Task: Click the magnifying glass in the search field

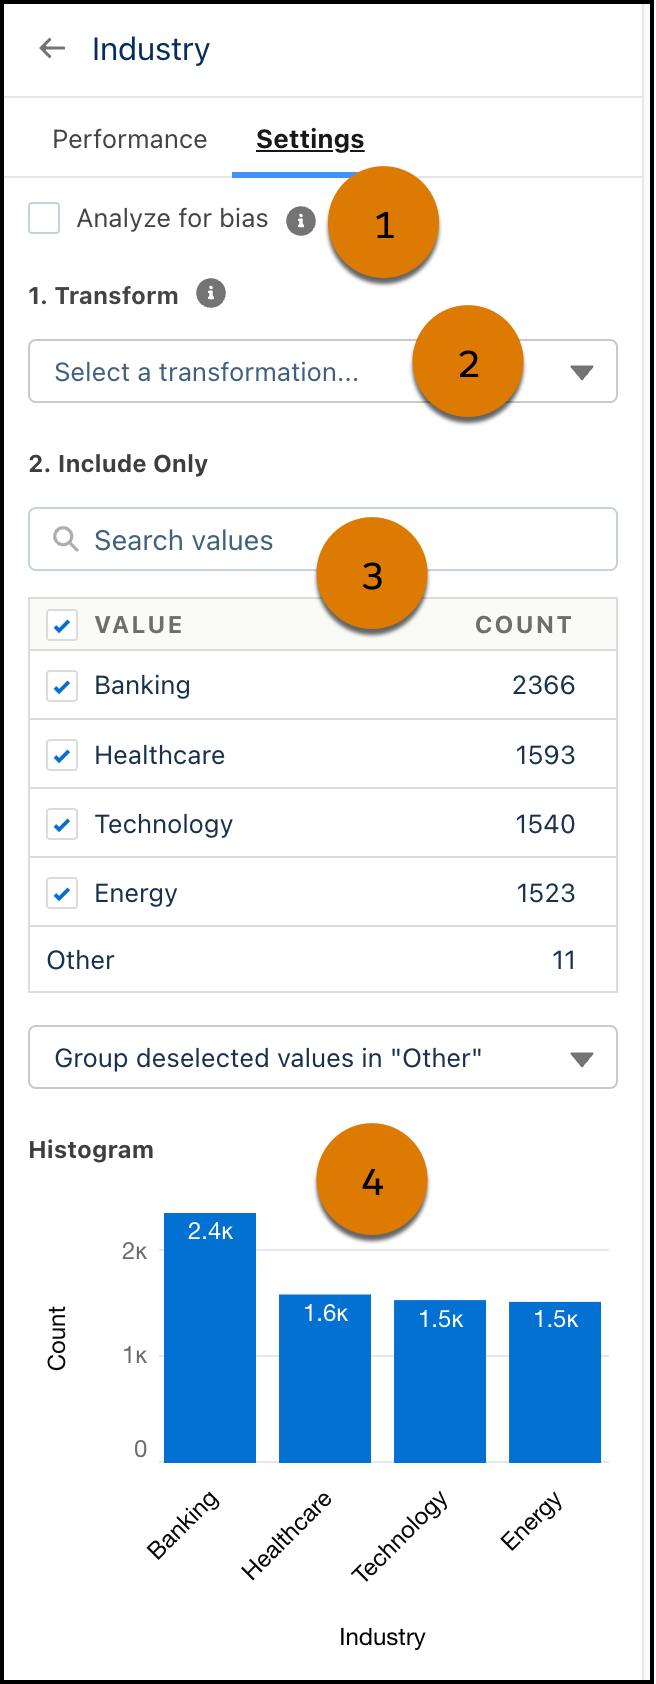Action: [65, 539]
